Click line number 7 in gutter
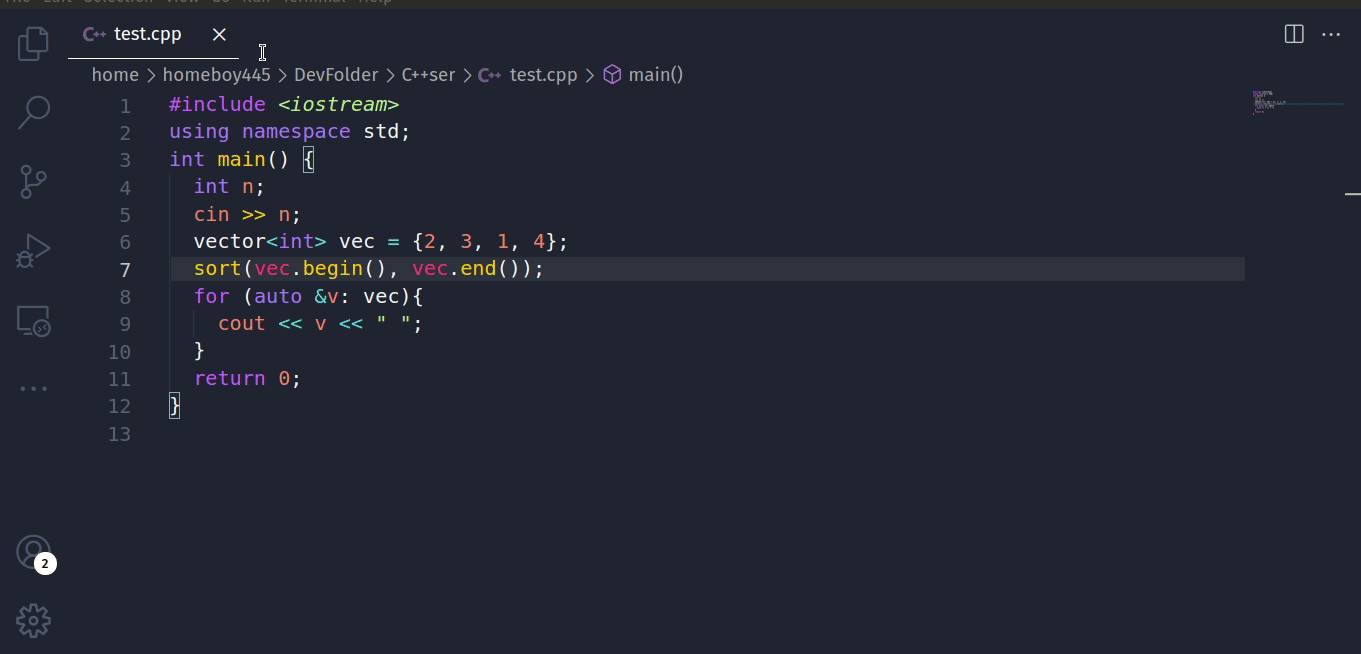Image resolution: width=1361 pixels, height=654 pixels. (125, 269)
